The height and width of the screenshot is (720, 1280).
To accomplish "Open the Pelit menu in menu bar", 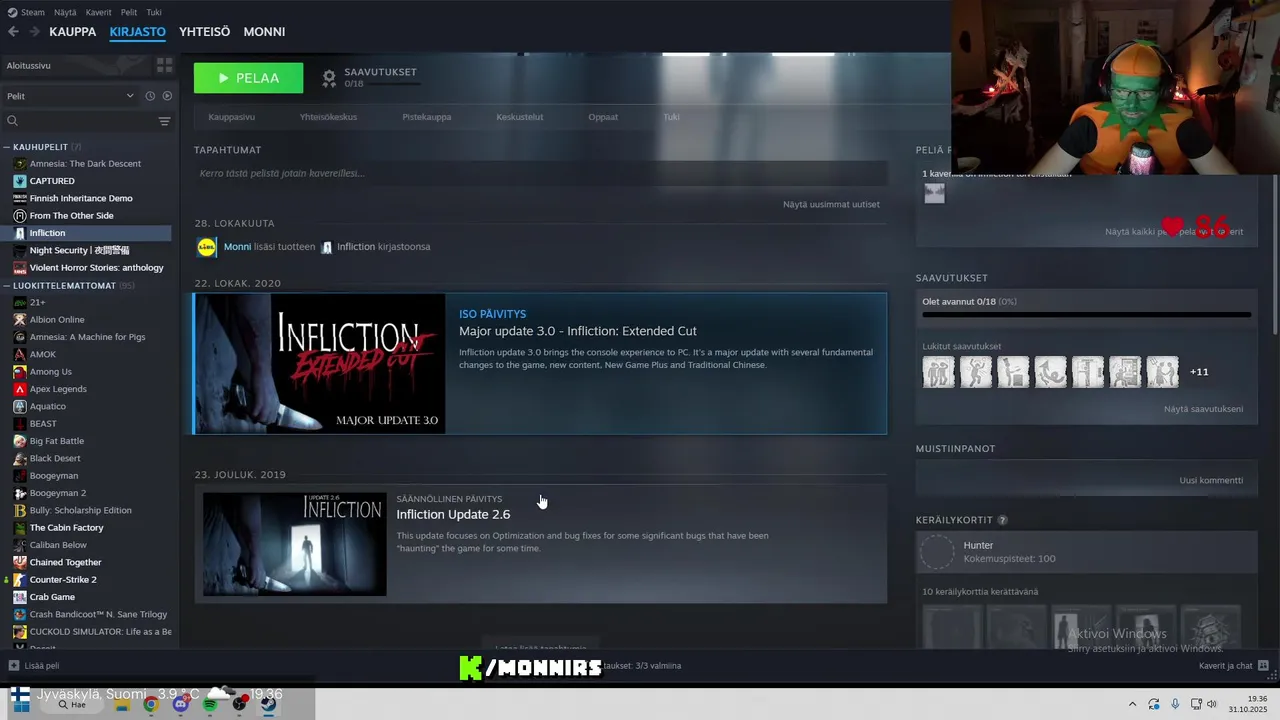I will pyautogui.click(x=128, y=12).
